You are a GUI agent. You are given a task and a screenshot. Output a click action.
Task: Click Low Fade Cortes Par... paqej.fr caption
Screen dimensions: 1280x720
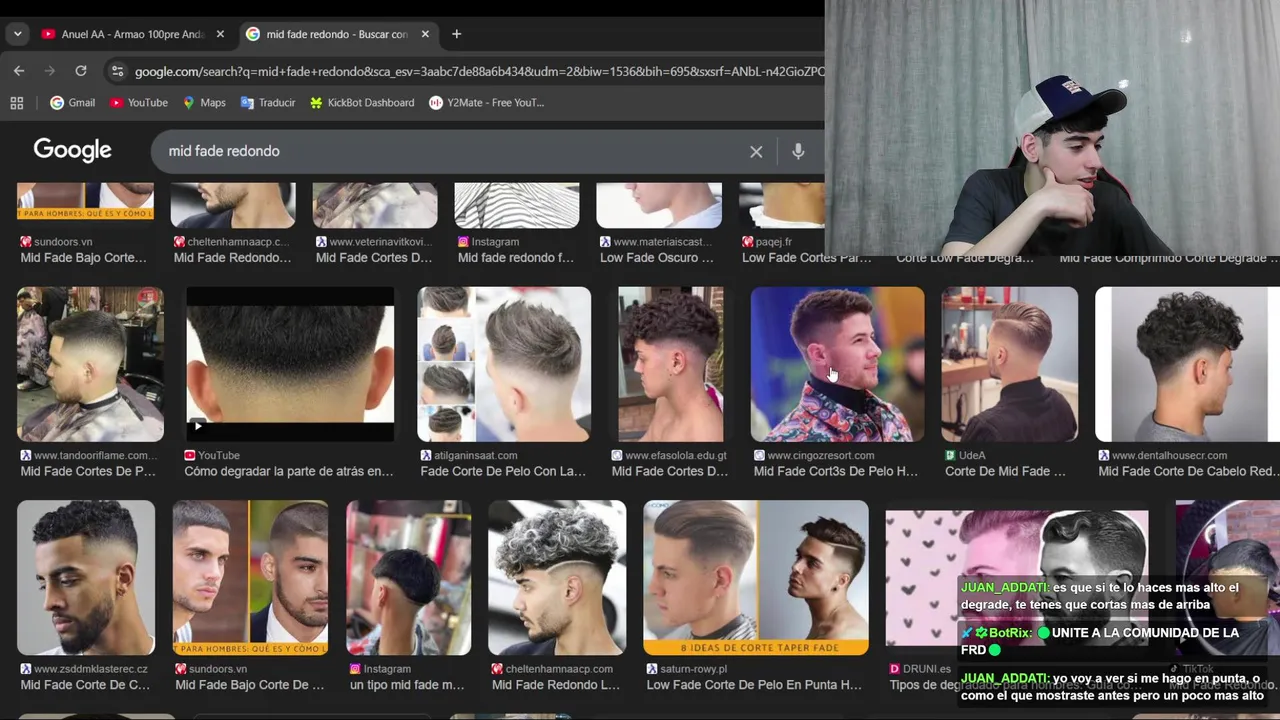pyautogui.click(x=806, y=258)
